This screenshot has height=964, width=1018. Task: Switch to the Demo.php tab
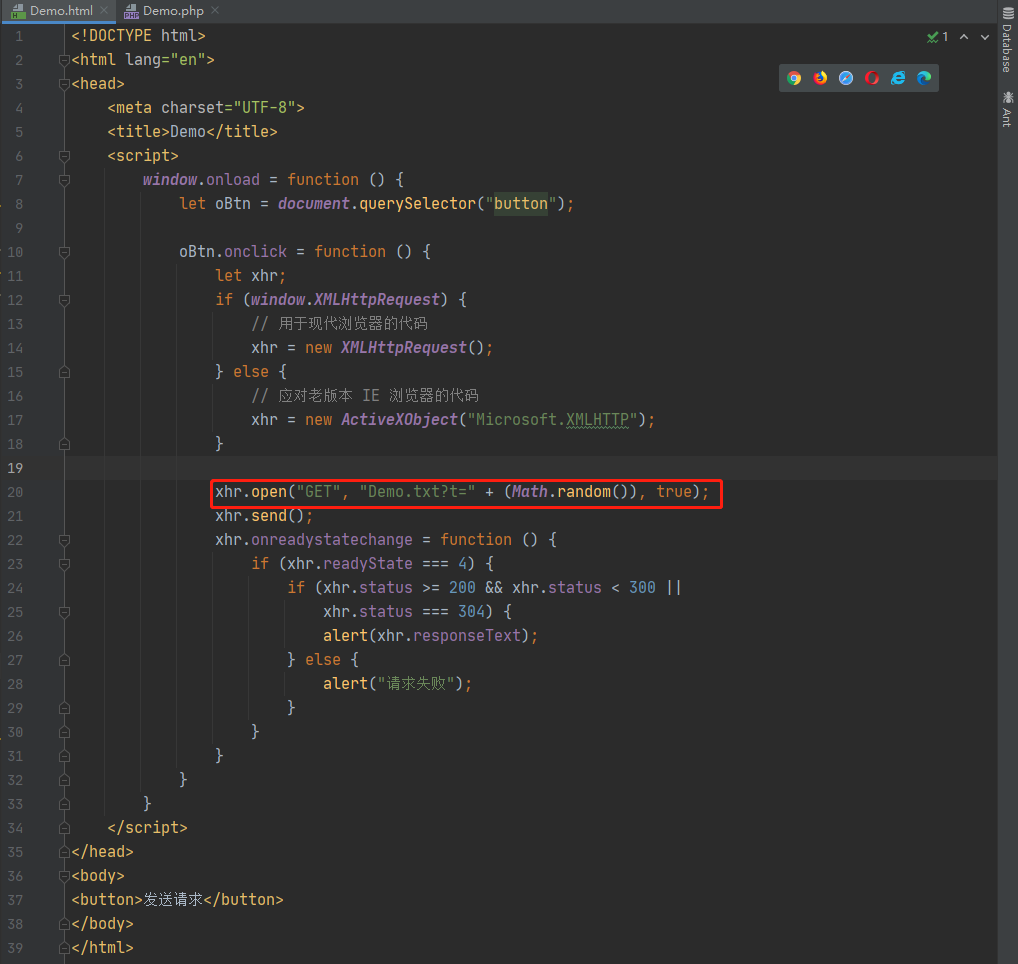pos(173,11)
